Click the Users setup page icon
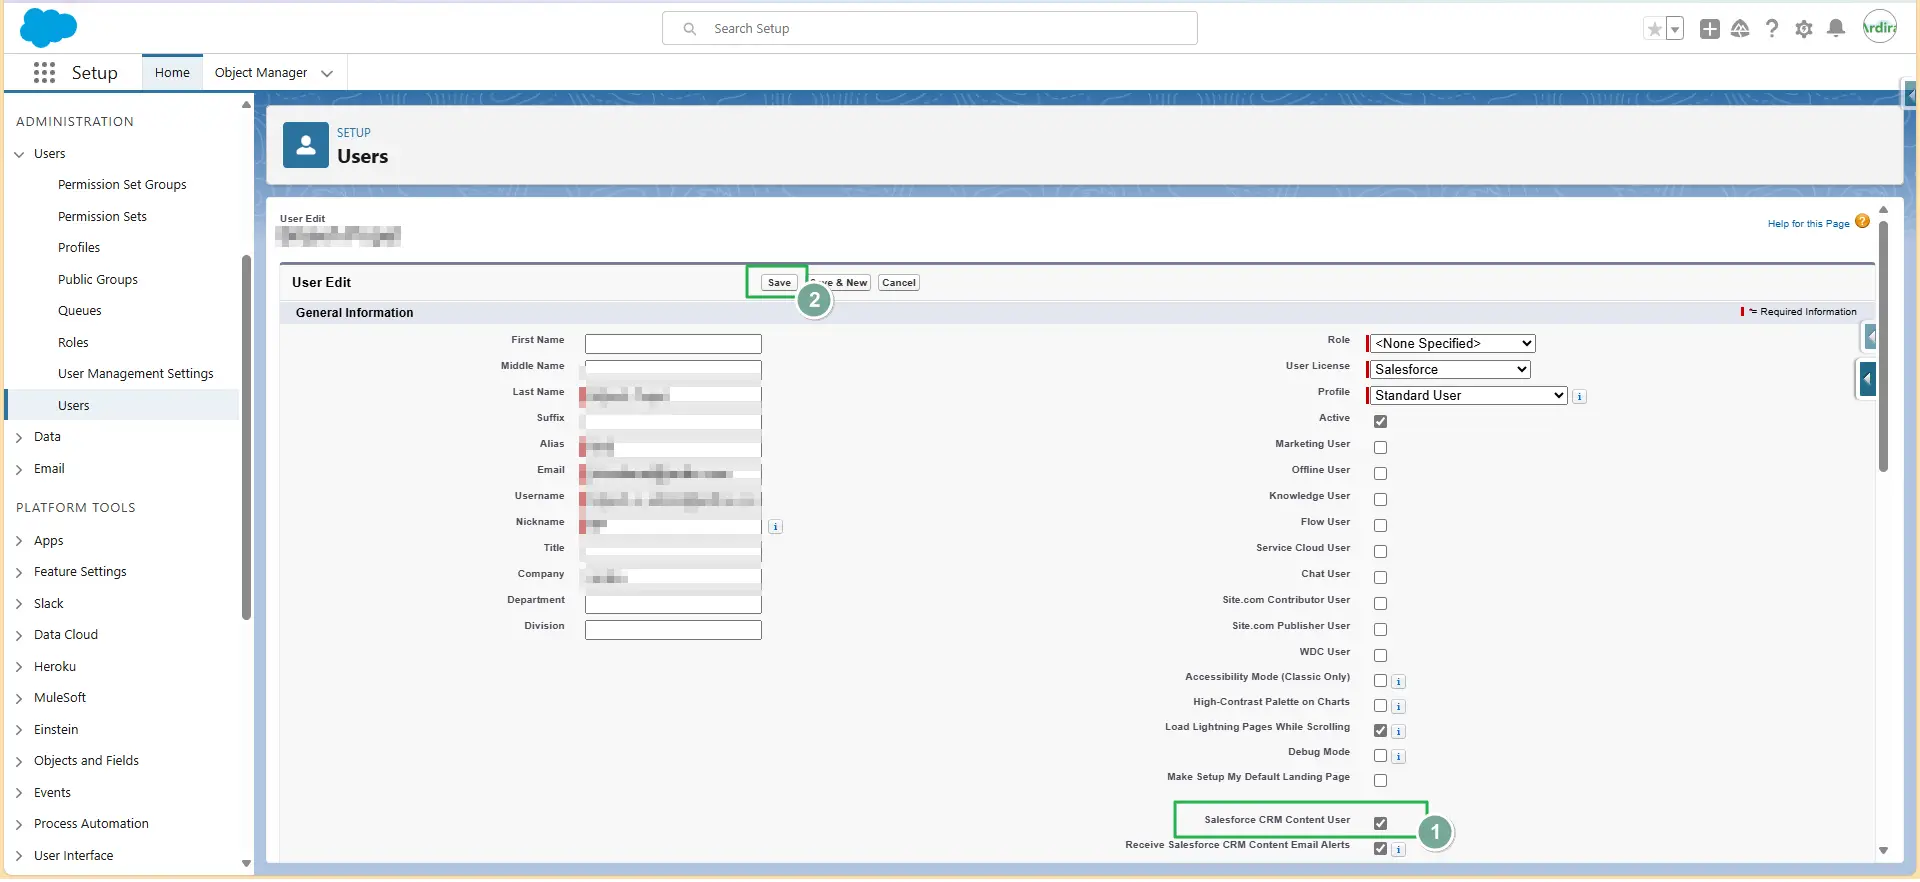Viewport: 1920px width, 882px height. (306, 145)
